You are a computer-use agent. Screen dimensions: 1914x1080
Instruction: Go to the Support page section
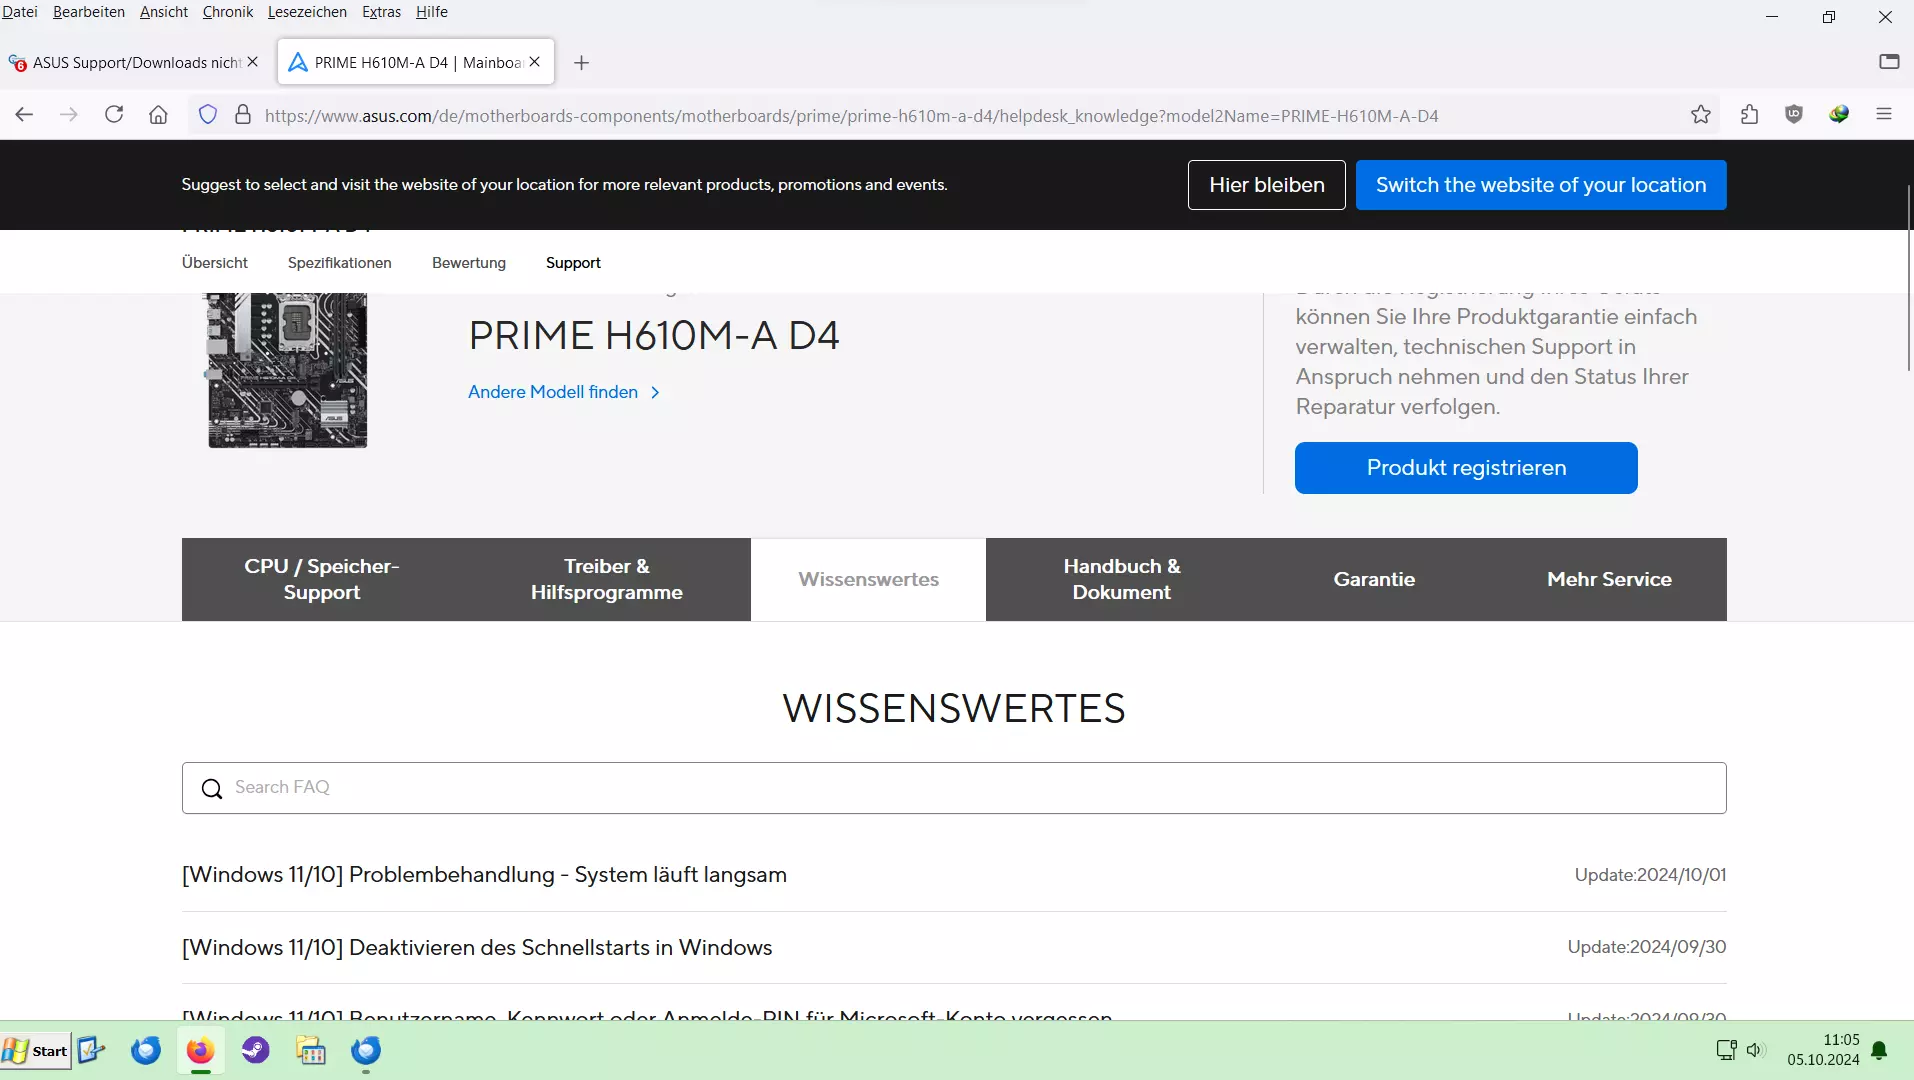point(573,263)
